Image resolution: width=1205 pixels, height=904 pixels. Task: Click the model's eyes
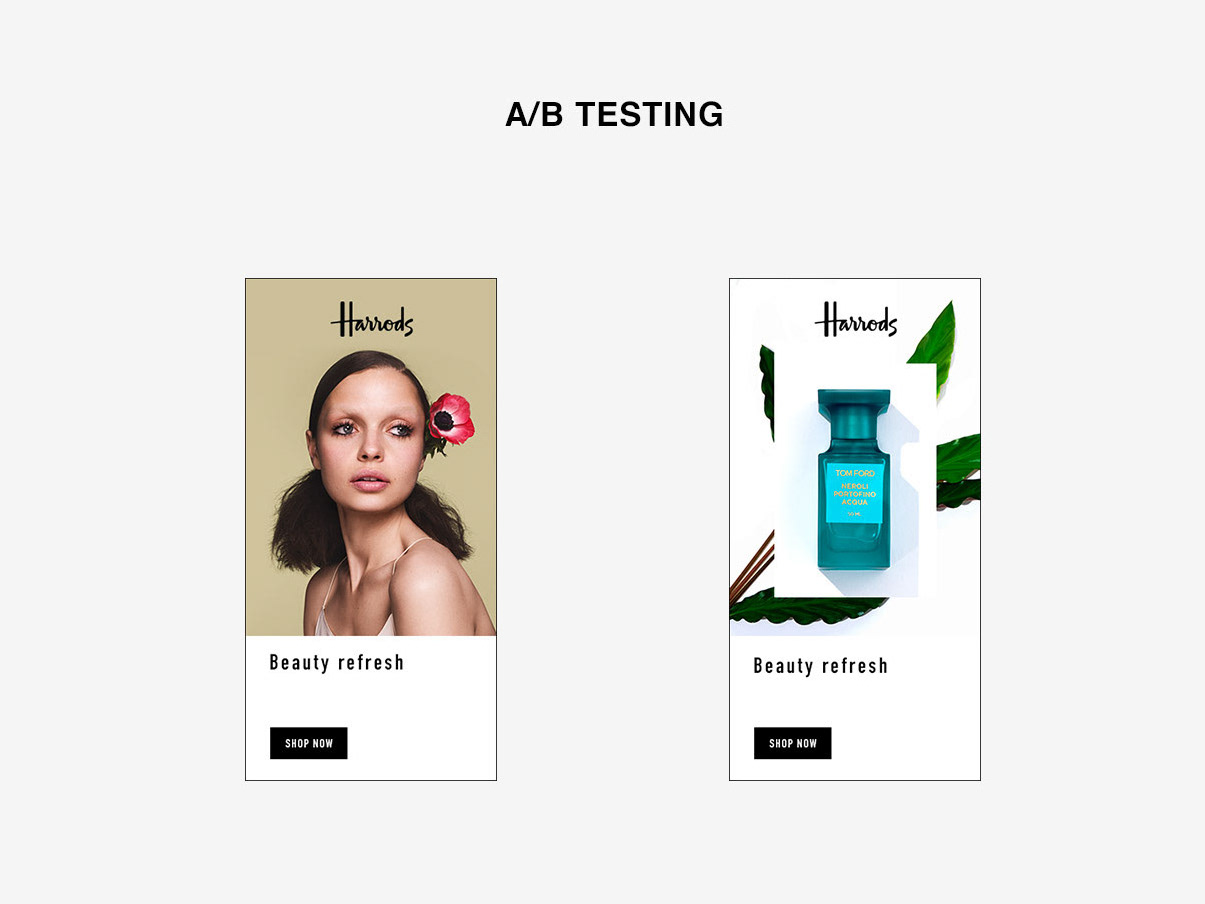370,427
